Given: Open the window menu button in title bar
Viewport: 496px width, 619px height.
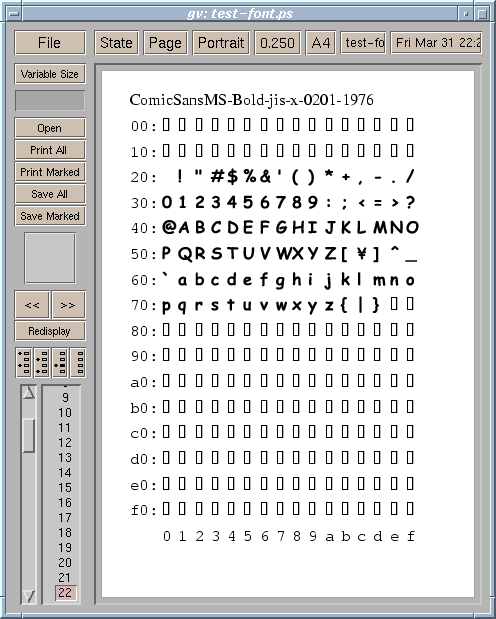Looking at the screenshot, I should coord(14,14).
